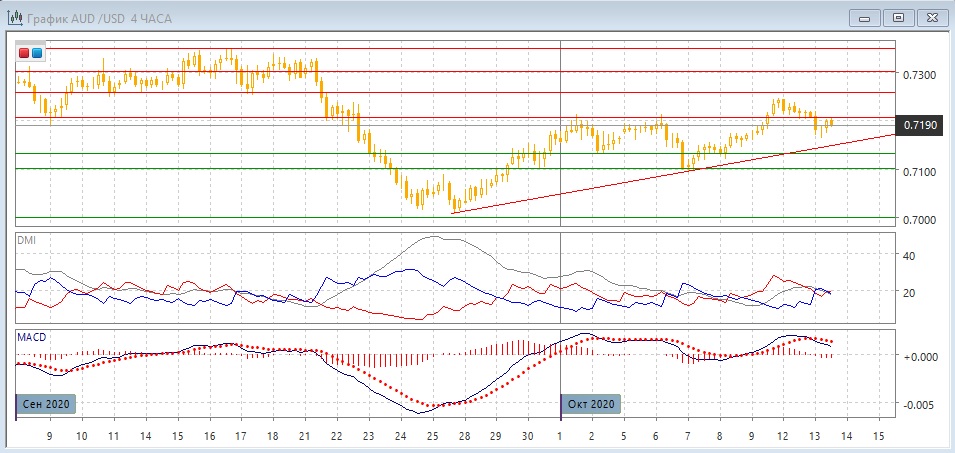Minimize the AUD/USD chart window
Viewport: 955px width, 453px height.
(x=864, y=17)
